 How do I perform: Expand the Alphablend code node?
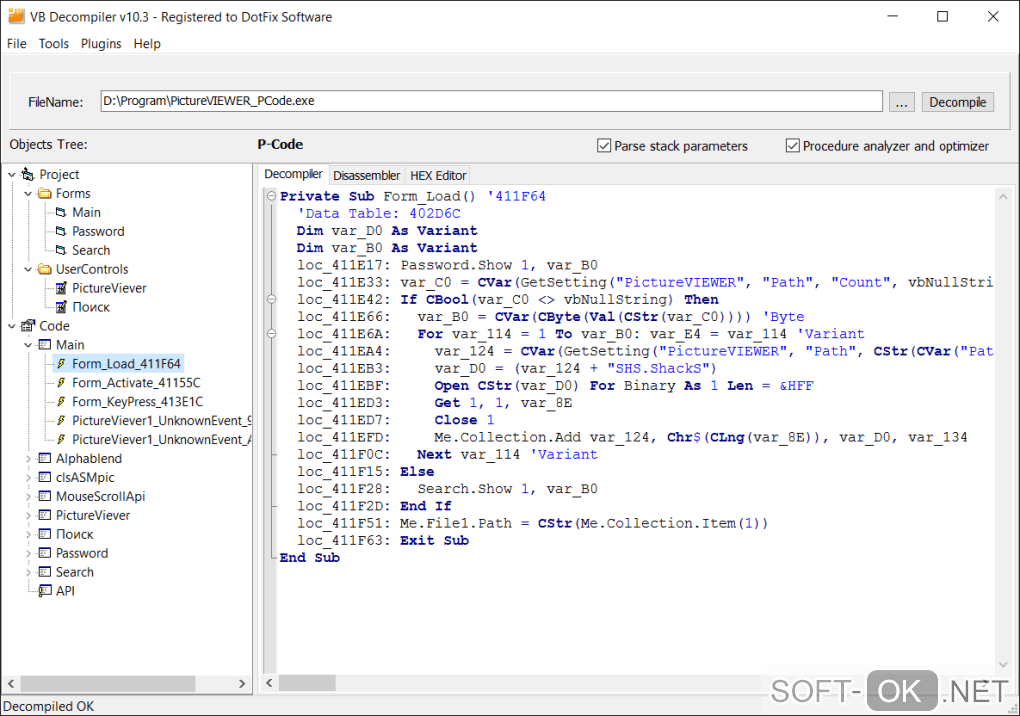(29, 459)
